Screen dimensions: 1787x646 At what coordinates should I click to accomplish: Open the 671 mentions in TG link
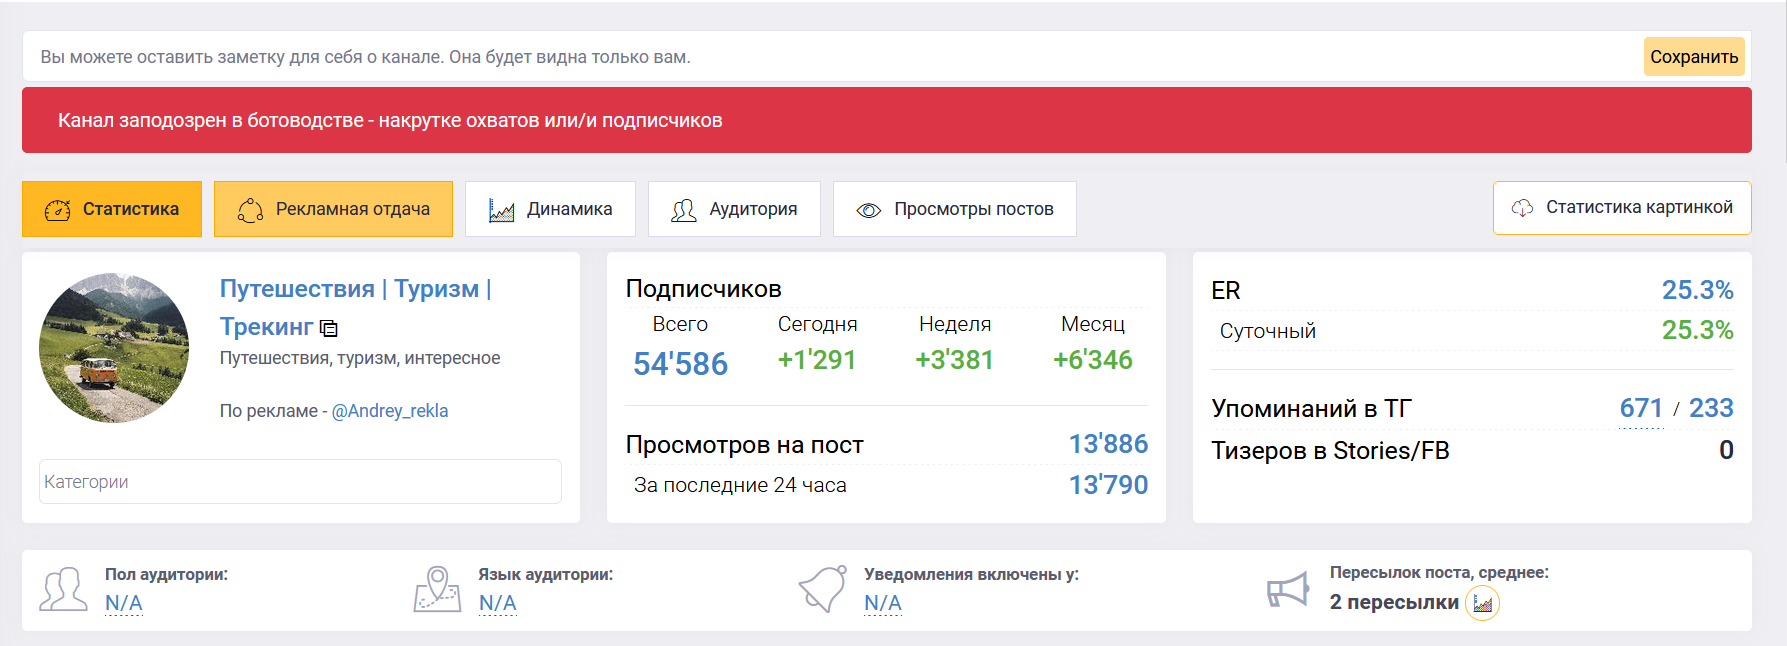coord(1641,408)
